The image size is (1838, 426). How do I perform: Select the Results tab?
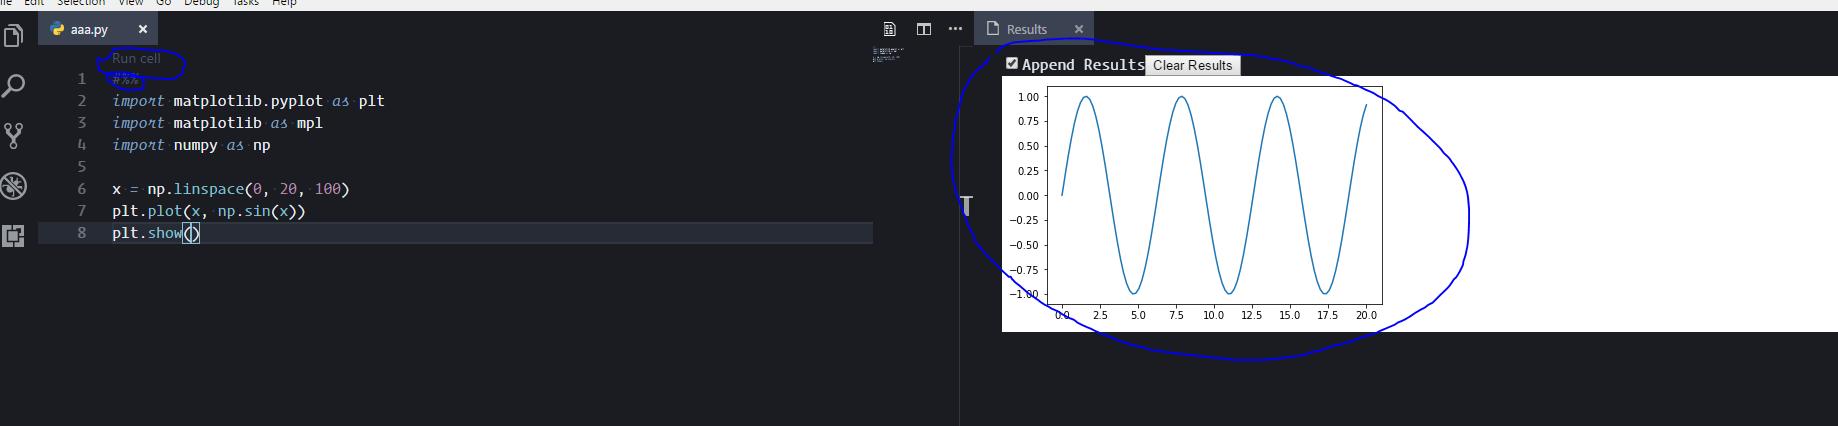(1026, 29)
